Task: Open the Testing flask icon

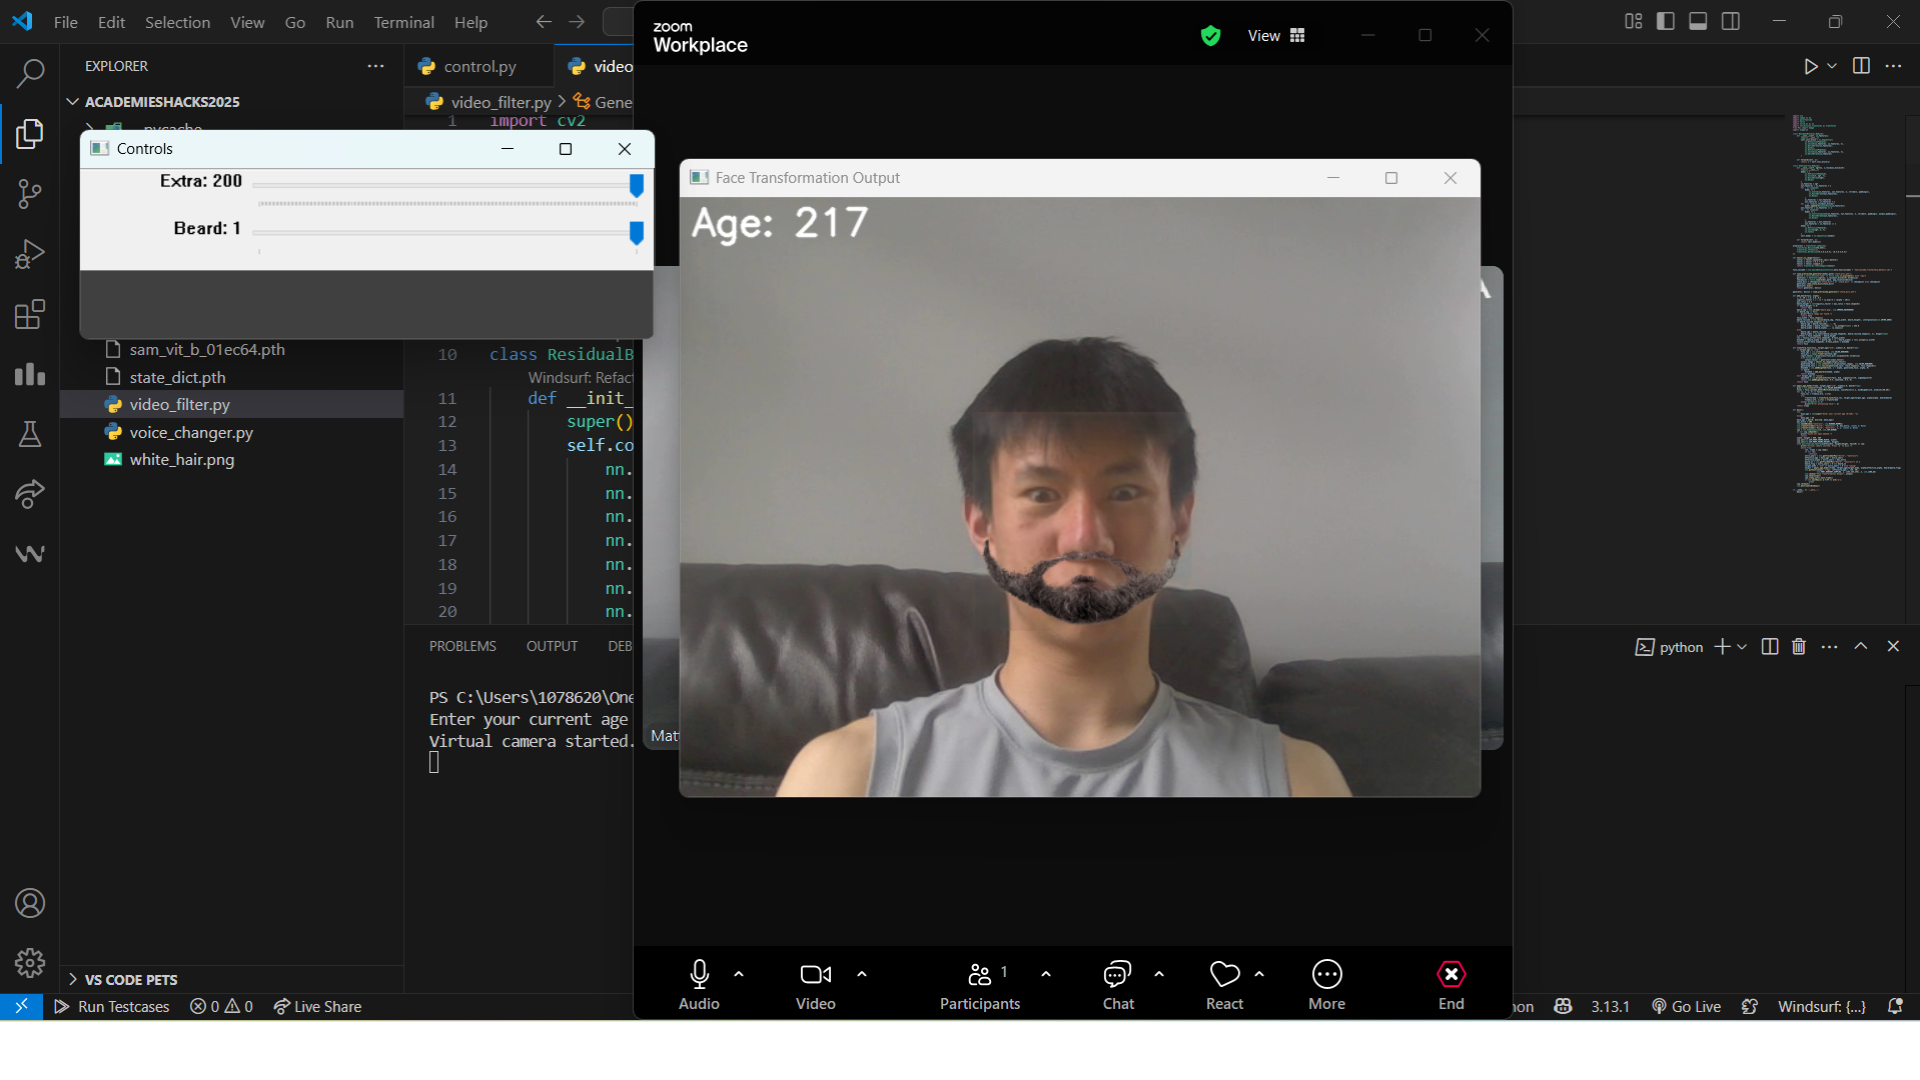Action: pyautogui.click(x=30, y=434)
